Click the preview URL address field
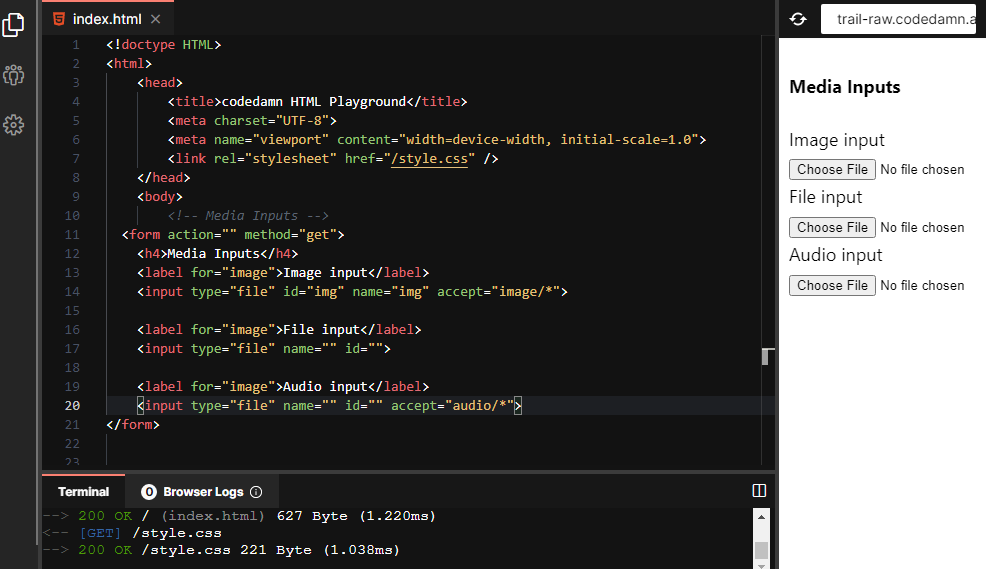Image resolution: width=986 pixels, height=569 pixels. click(898, 19)
